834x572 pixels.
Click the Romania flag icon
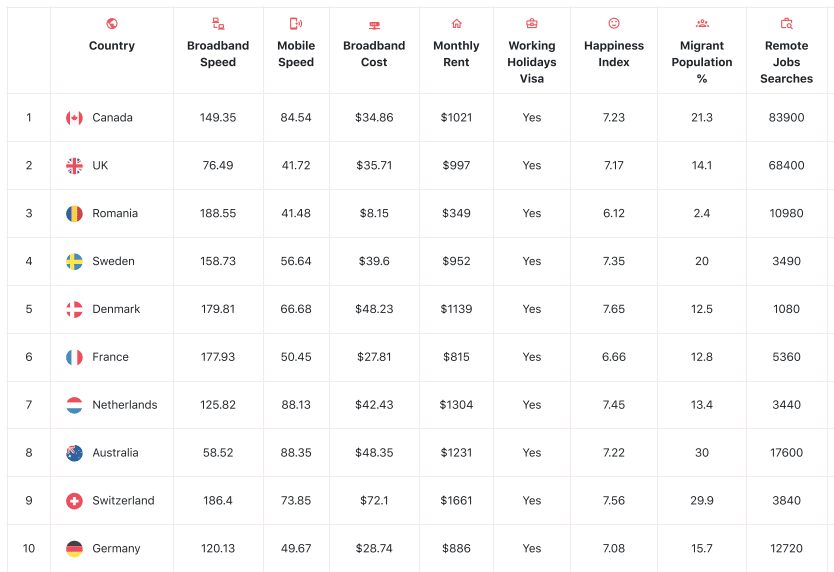pyautogui.click(x=74, y=213)
